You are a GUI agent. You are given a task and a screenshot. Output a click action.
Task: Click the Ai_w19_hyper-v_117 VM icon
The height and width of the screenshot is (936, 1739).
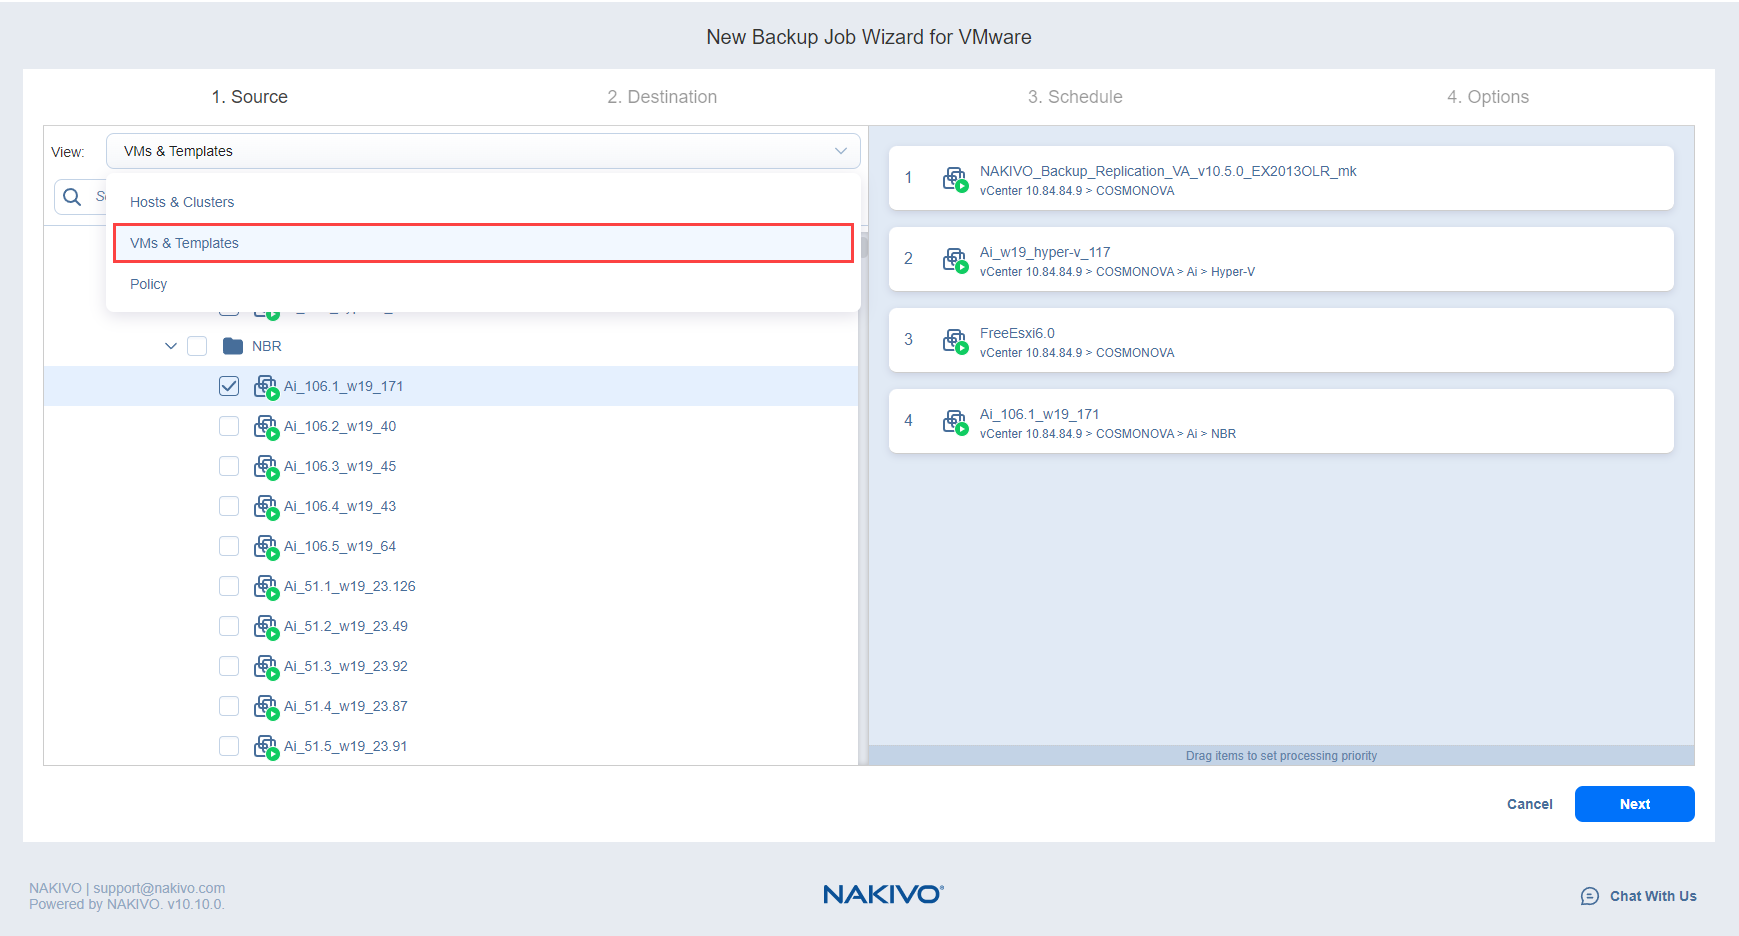pyautogui.click(x=955, y=261)
